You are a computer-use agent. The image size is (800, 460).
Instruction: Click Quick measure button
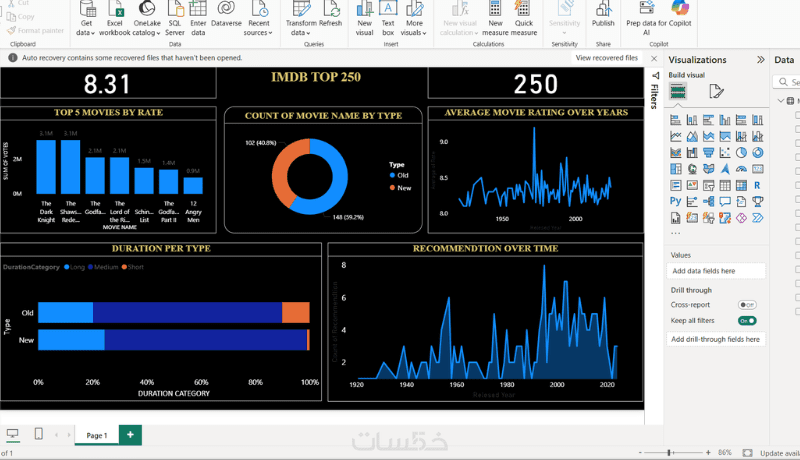tap(523, 20)
